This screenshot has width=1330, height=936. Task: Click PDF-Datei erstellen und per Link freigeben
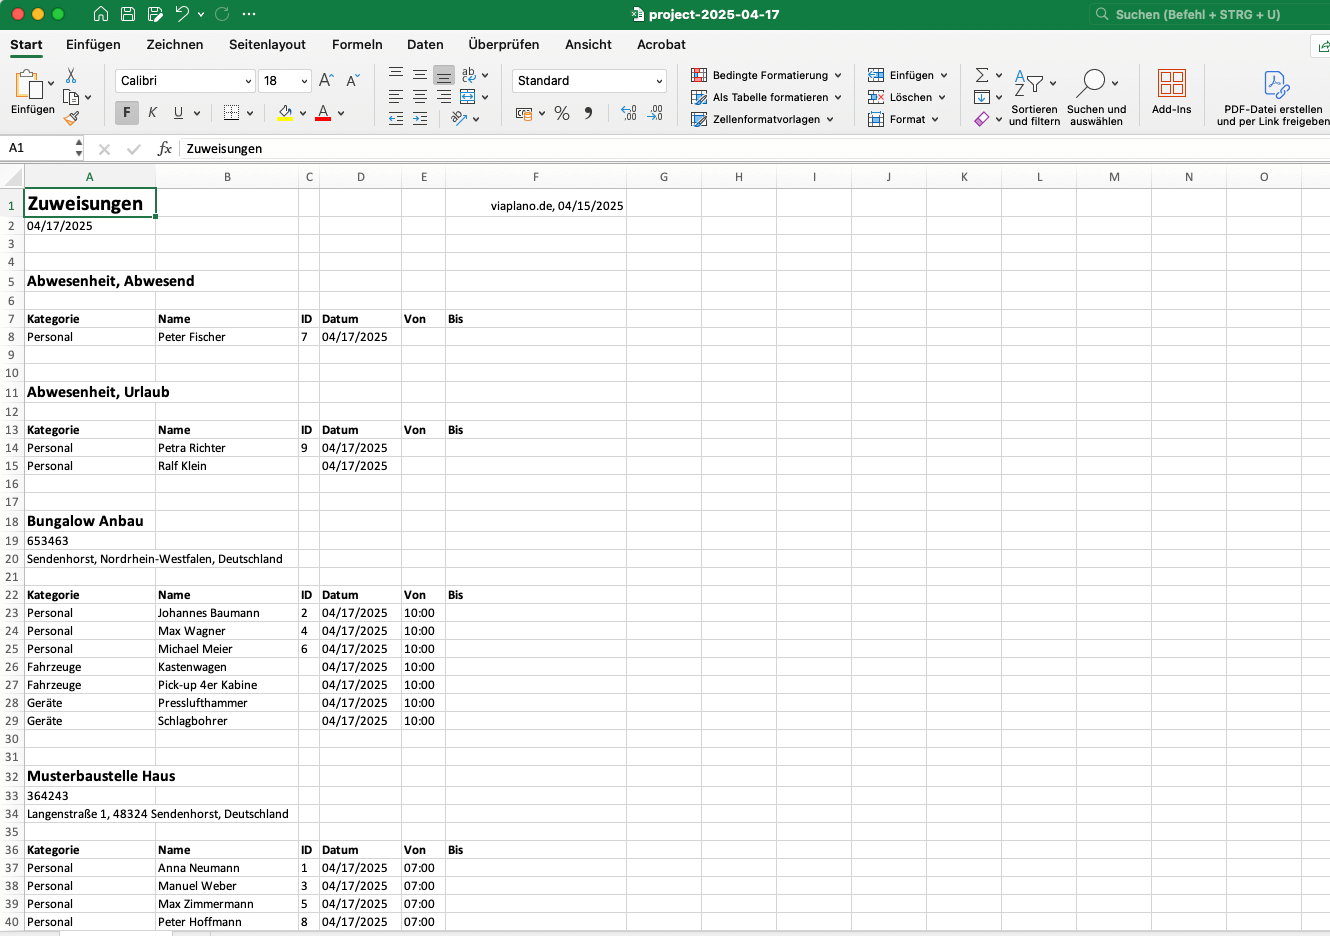point(1273,97)
